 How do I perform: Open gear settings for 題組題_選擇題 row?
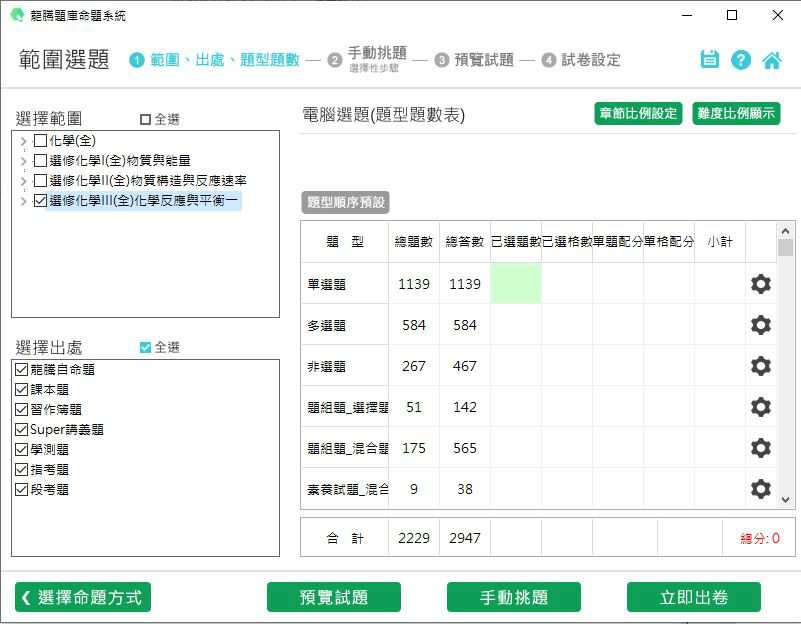pyautogui.click(x=761, y=407)
